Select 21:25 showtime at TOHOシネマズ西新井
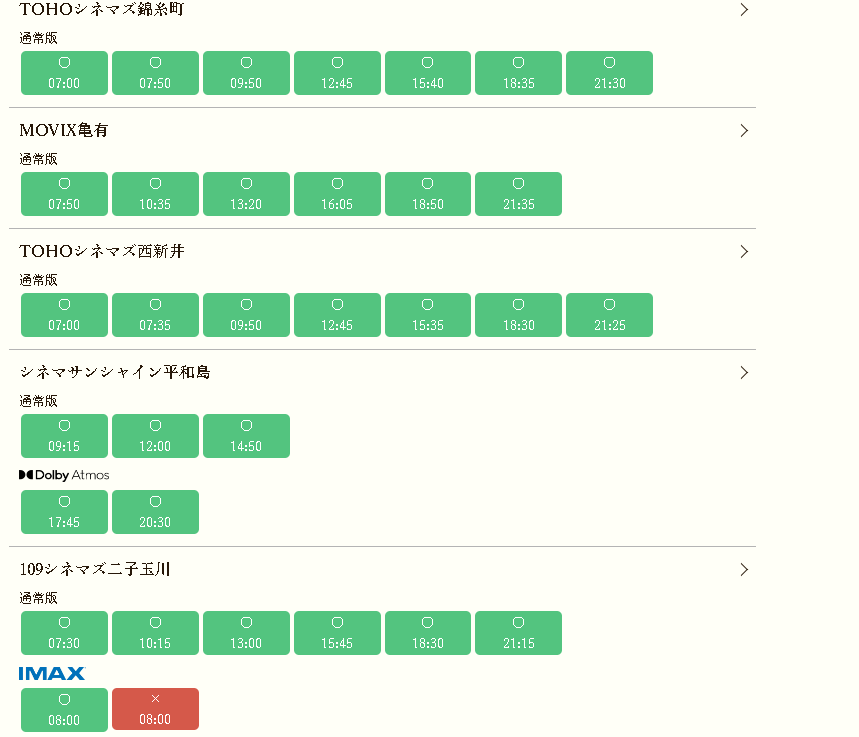Screen dimensions: 859x737 click(x=609, y=315)
